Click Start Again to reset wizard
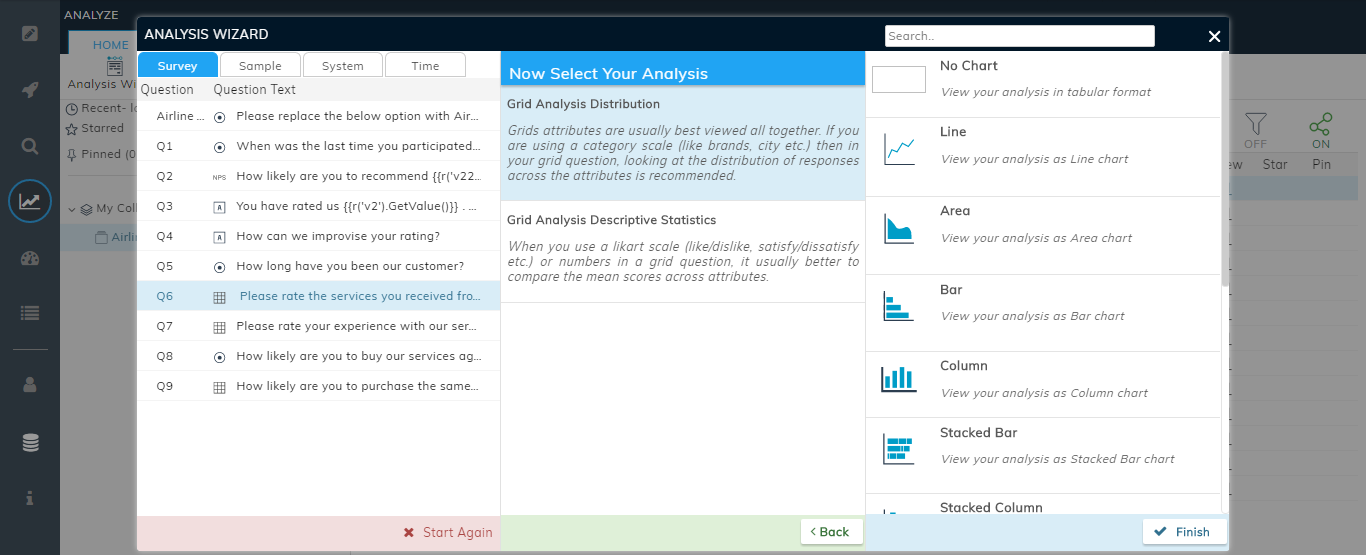The image size is (1366, 555). click(x=448, y=533)
